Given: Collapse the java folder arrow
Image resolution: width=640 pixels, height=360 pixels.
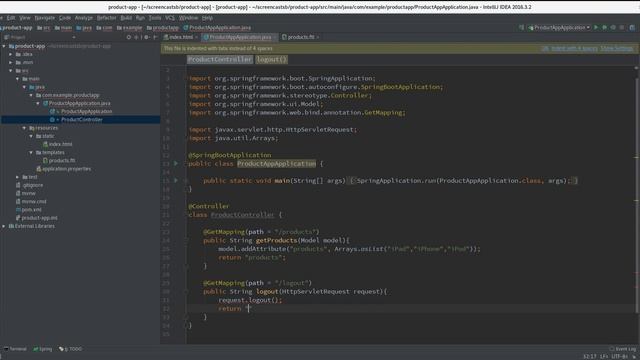Looking at the screenshot, I should pyautogui.click(x=24, y=87).
